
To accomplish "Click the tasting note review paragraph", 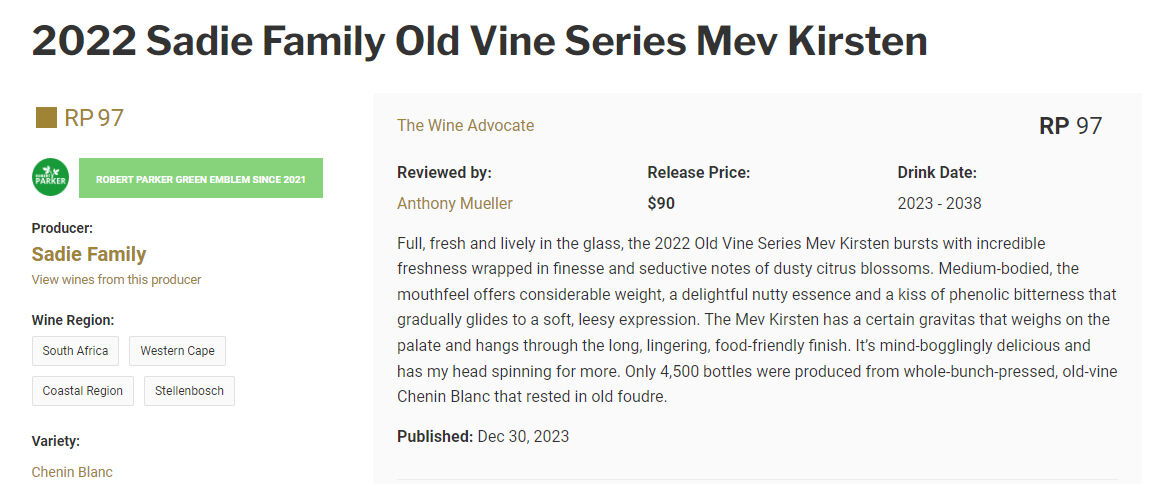I will point(756,320).
